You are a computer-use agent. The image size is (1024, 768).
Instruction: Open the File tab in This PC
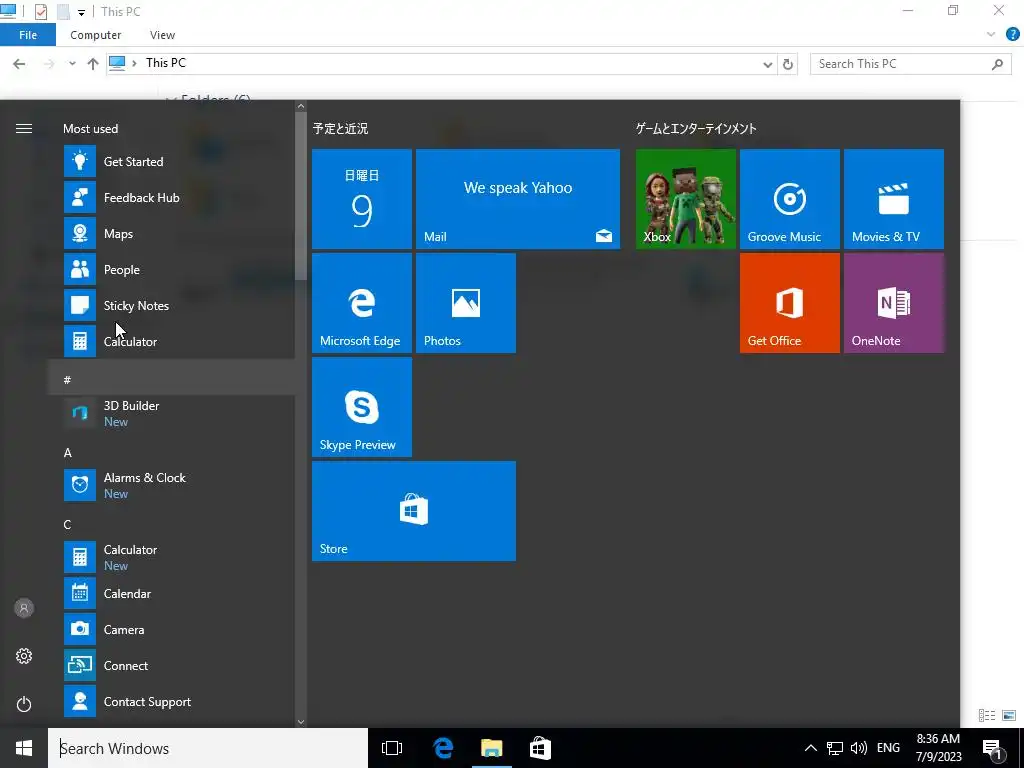(x=28, y=35)
